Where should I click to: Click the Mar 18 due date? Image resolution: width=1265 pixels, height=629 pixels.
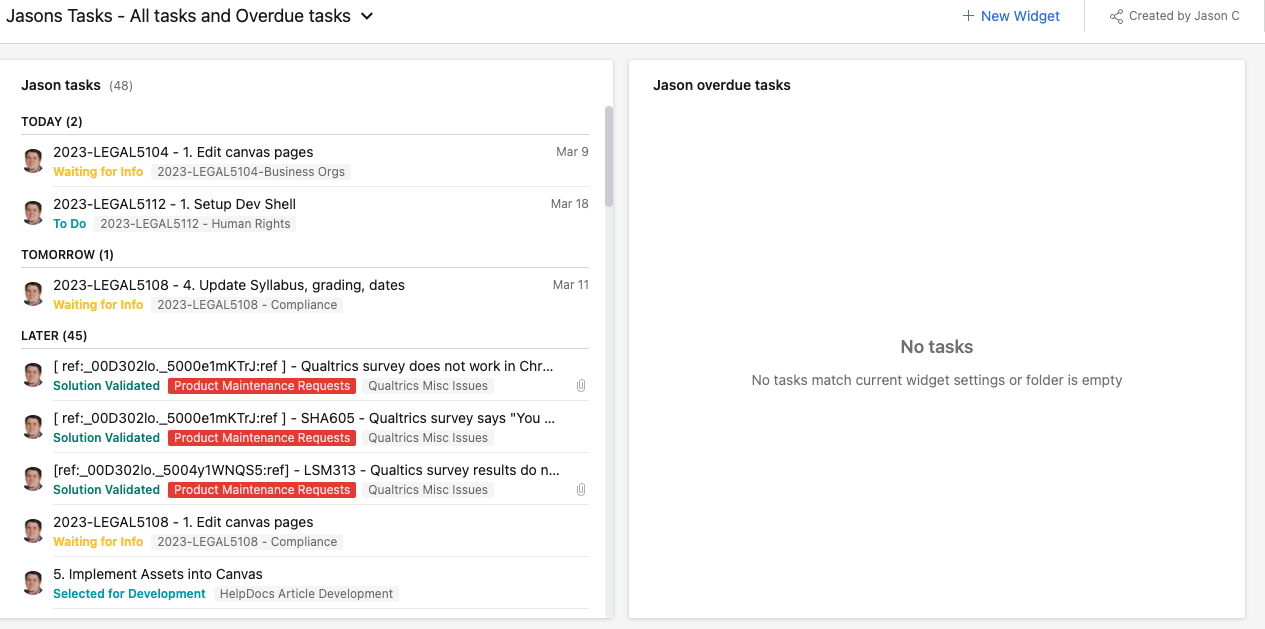pyautogui.click(x=570, y=204)
